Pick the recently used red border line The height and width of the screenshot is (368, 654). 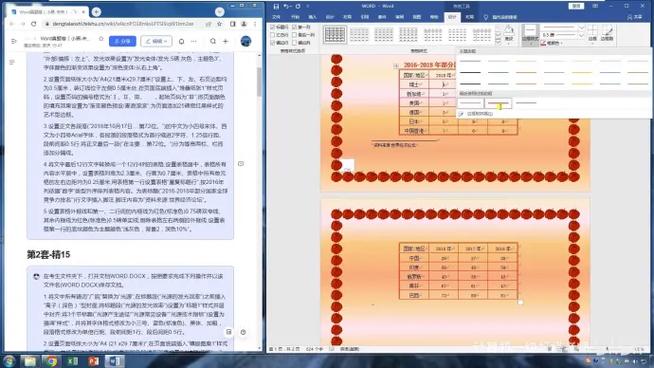pos(498,103)
